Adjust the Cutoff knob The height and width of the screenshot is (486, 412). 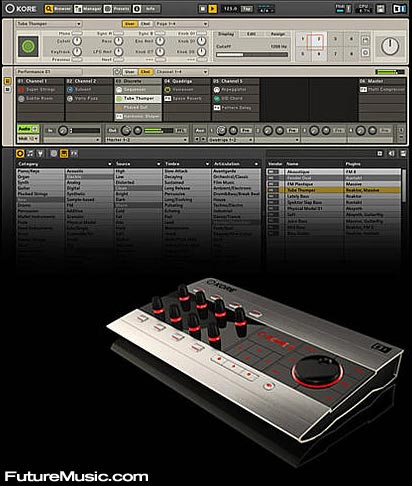pyautogui.click(x=77, y=41)
